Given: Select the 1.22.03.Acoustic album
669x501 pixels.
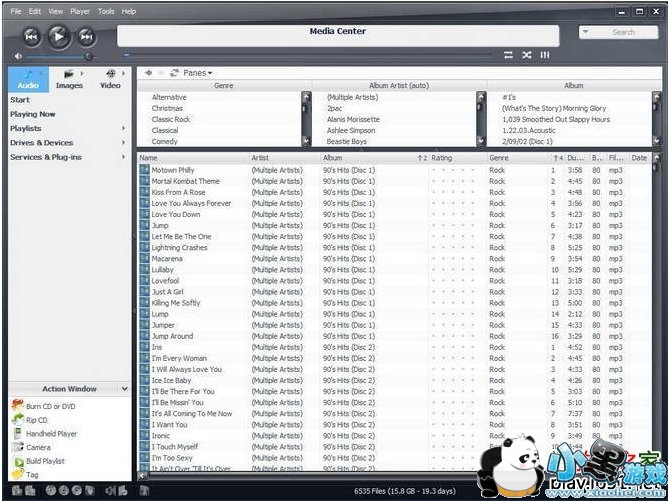Looking at the screenshot, I should click(x=529, y=131).
